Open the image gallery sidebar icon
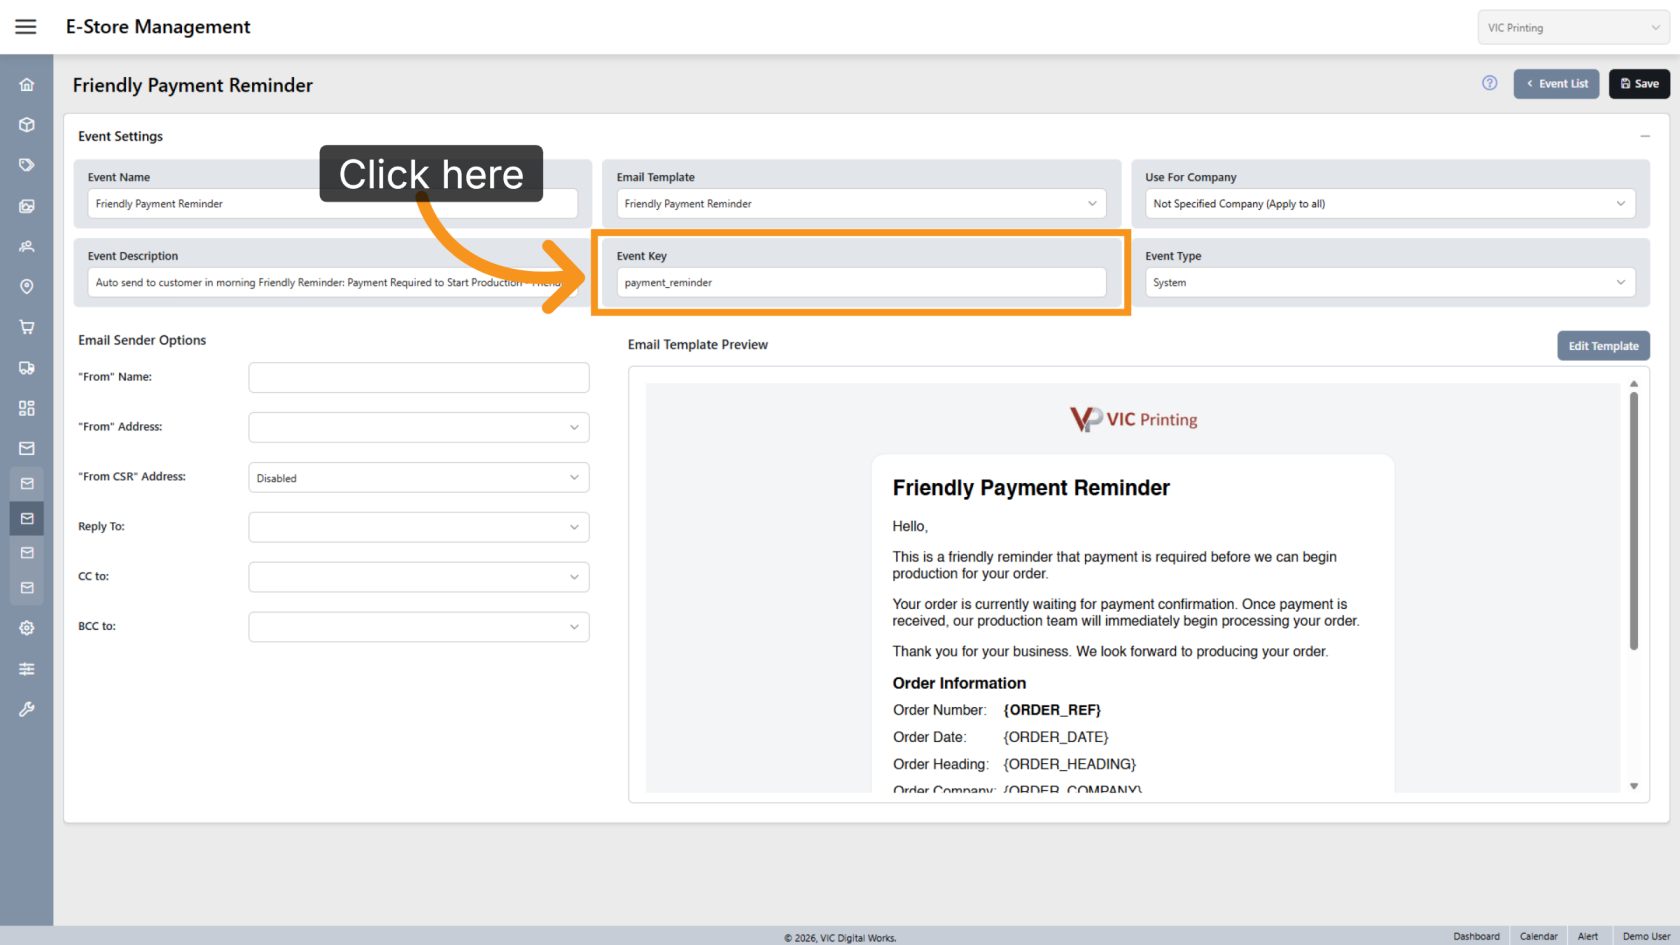Screen dimensions: 1680x945 pos(27,206)
